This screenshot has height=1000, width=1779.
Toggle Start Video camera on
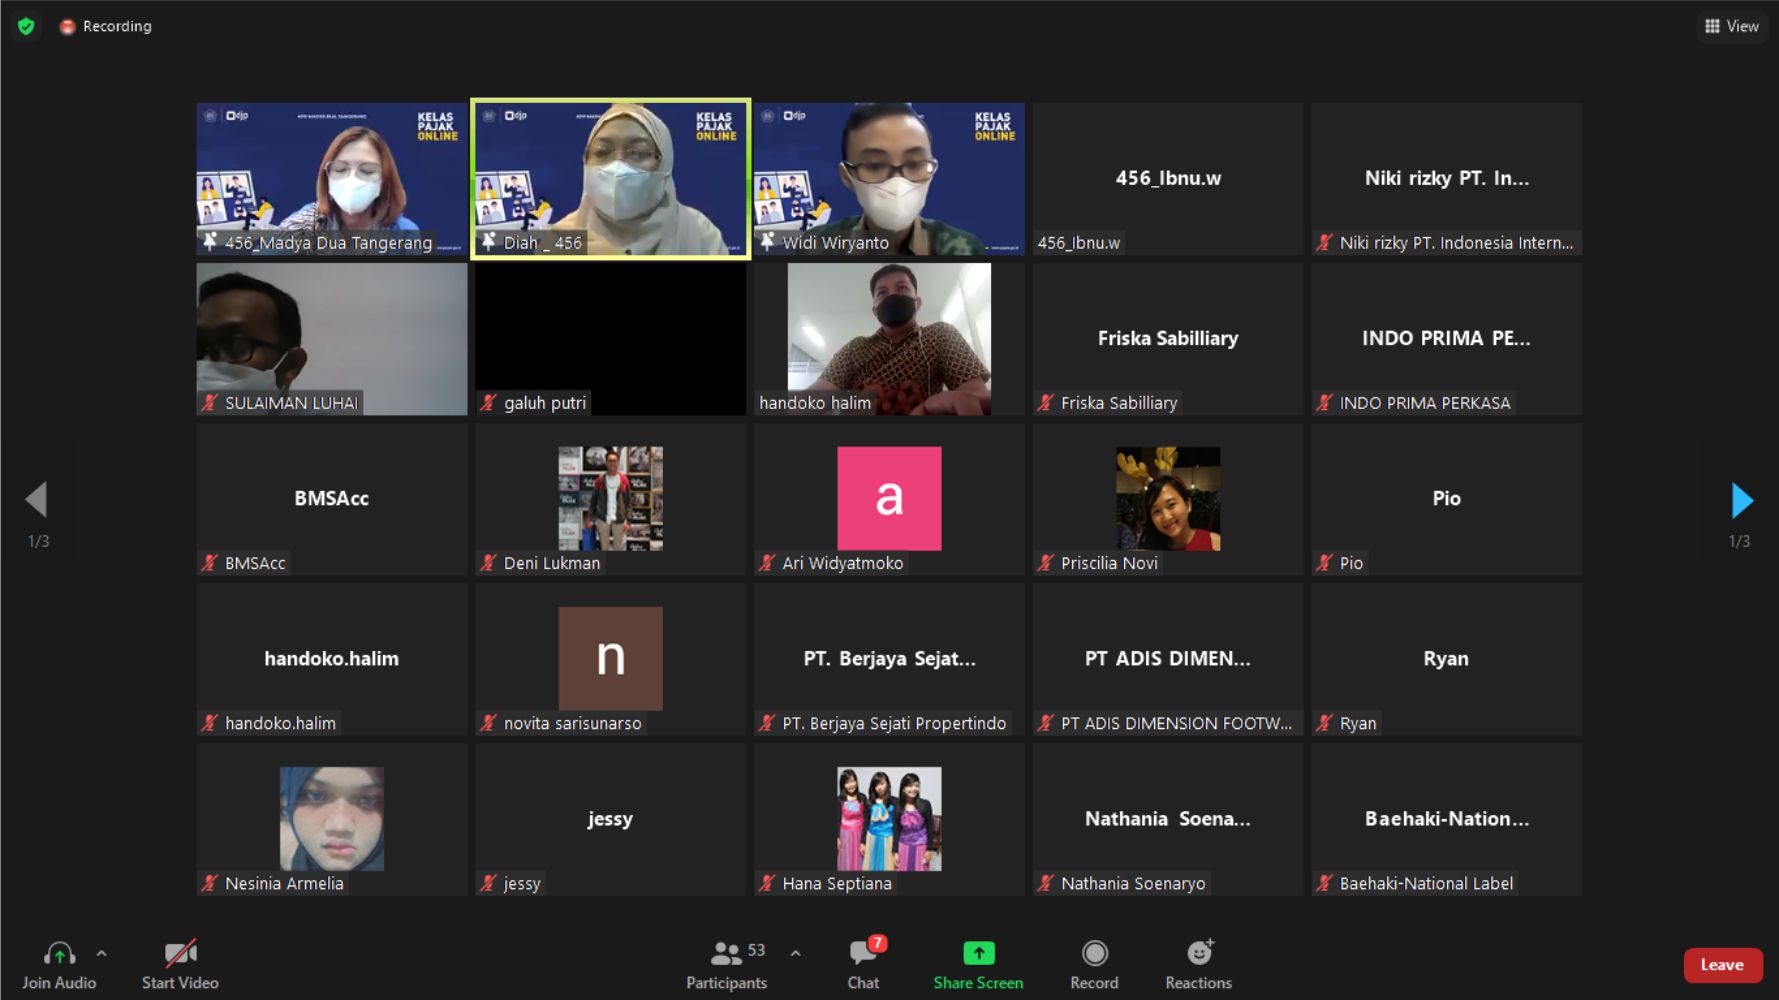tap(180, 953)
